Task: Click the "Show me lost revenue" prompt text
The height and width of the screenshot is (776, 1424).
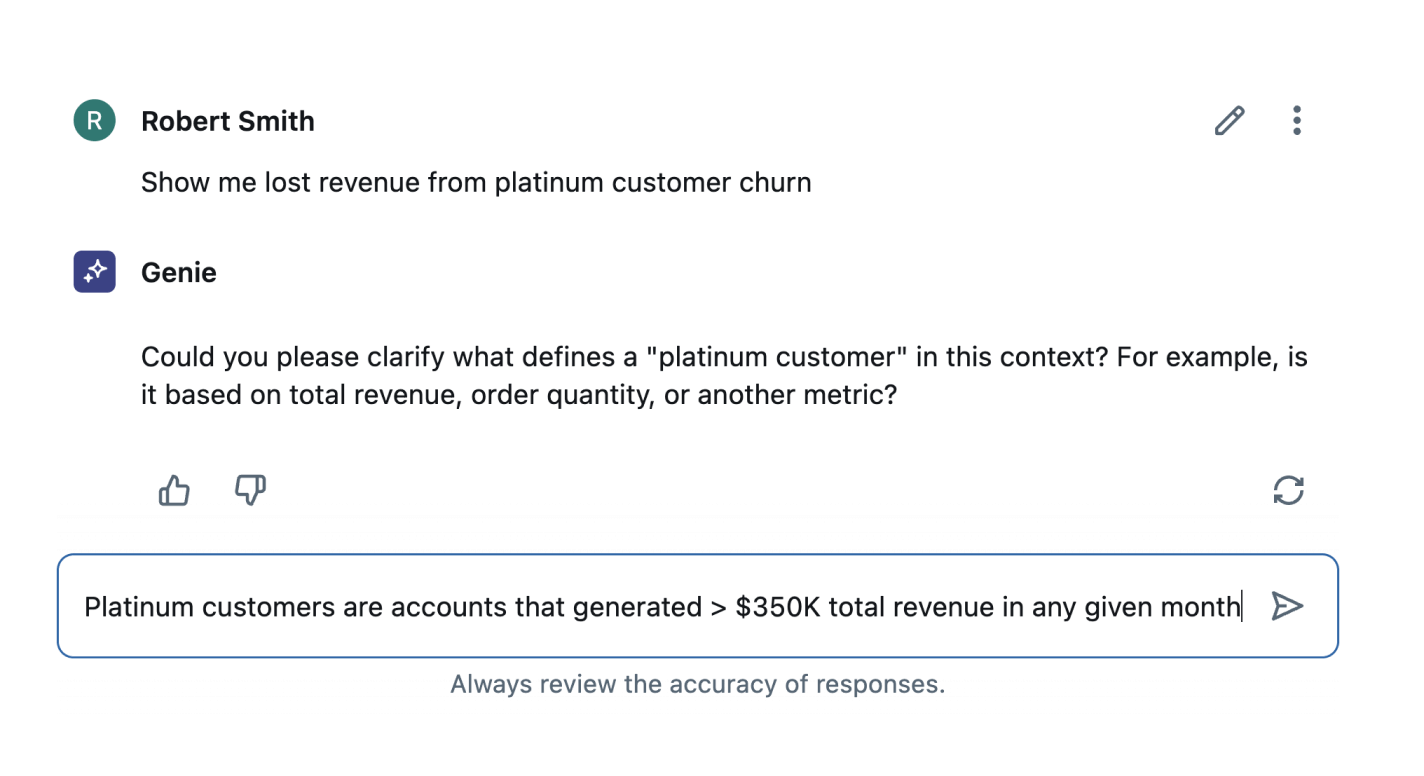Action: point(475,183)
